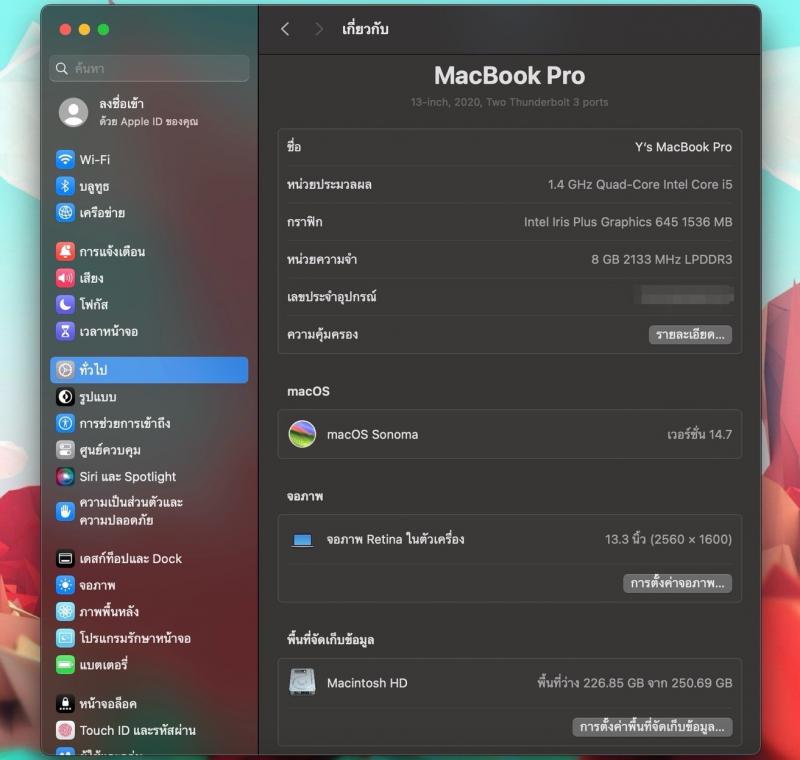Open Wi-Fi settings icon in sidebar

pyautogui.click(x=65, y=159)
